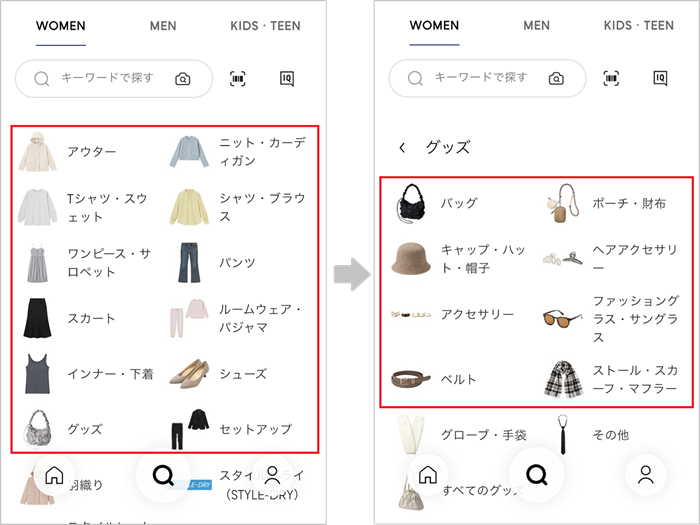Select WOMEN tab on the right screen

[434, 26]
